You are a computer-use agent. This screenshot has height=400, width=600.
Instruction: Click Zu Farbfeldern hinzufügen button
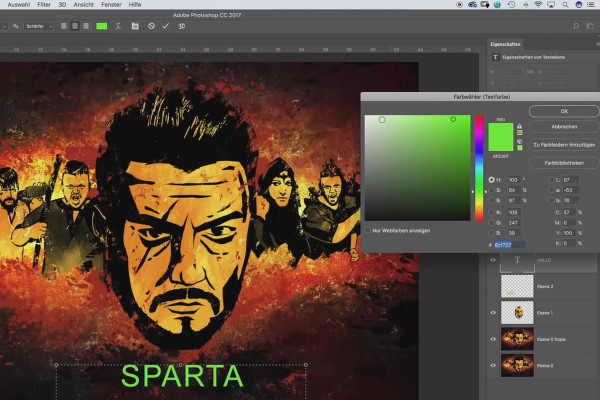tap(564, 145)
